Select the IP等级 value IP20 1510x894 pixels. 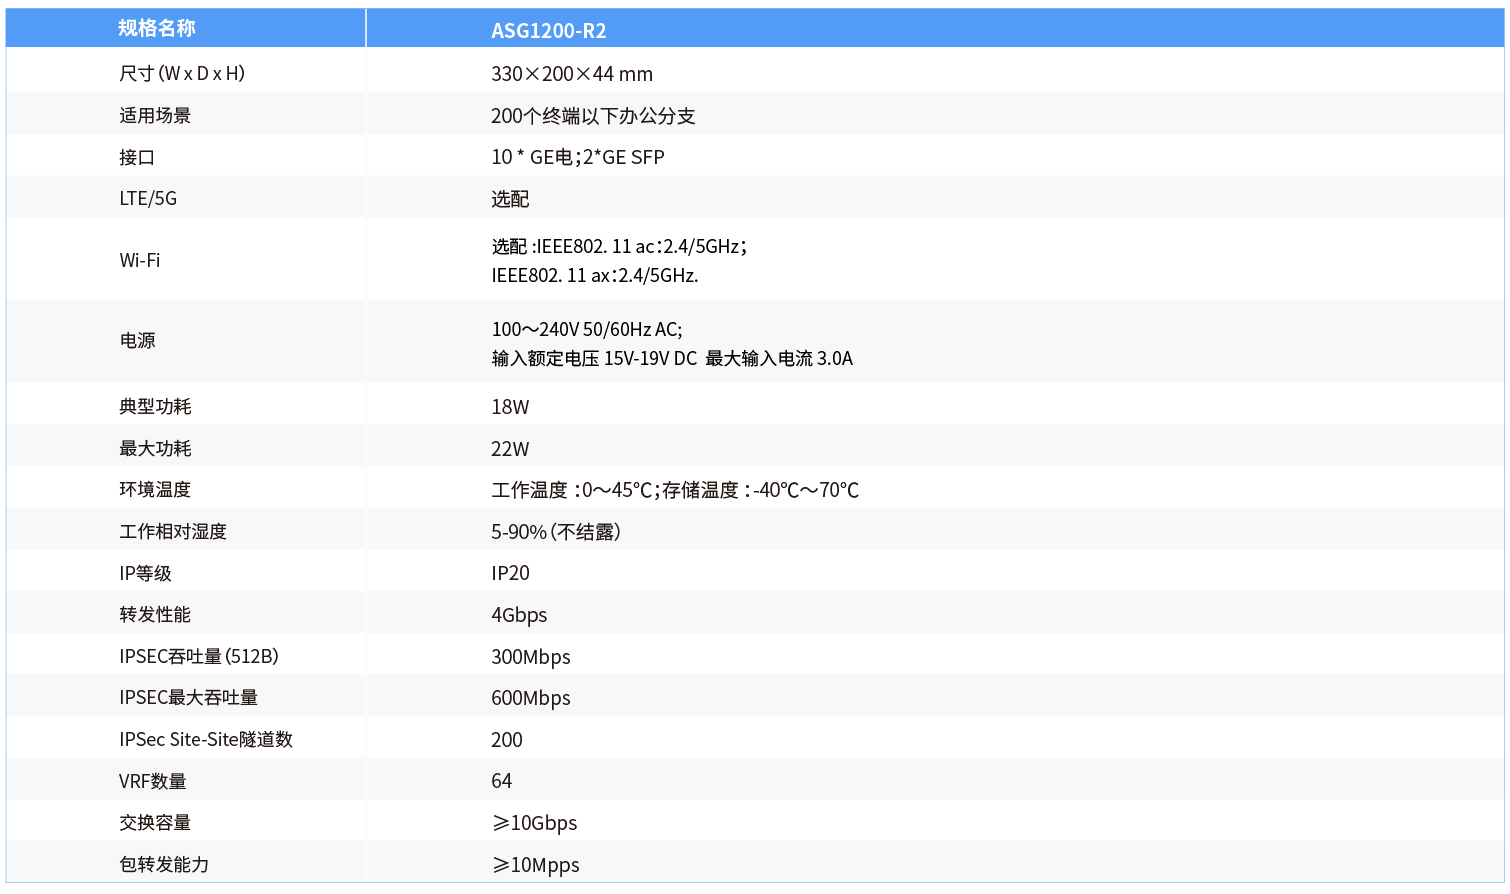[509, 572]
